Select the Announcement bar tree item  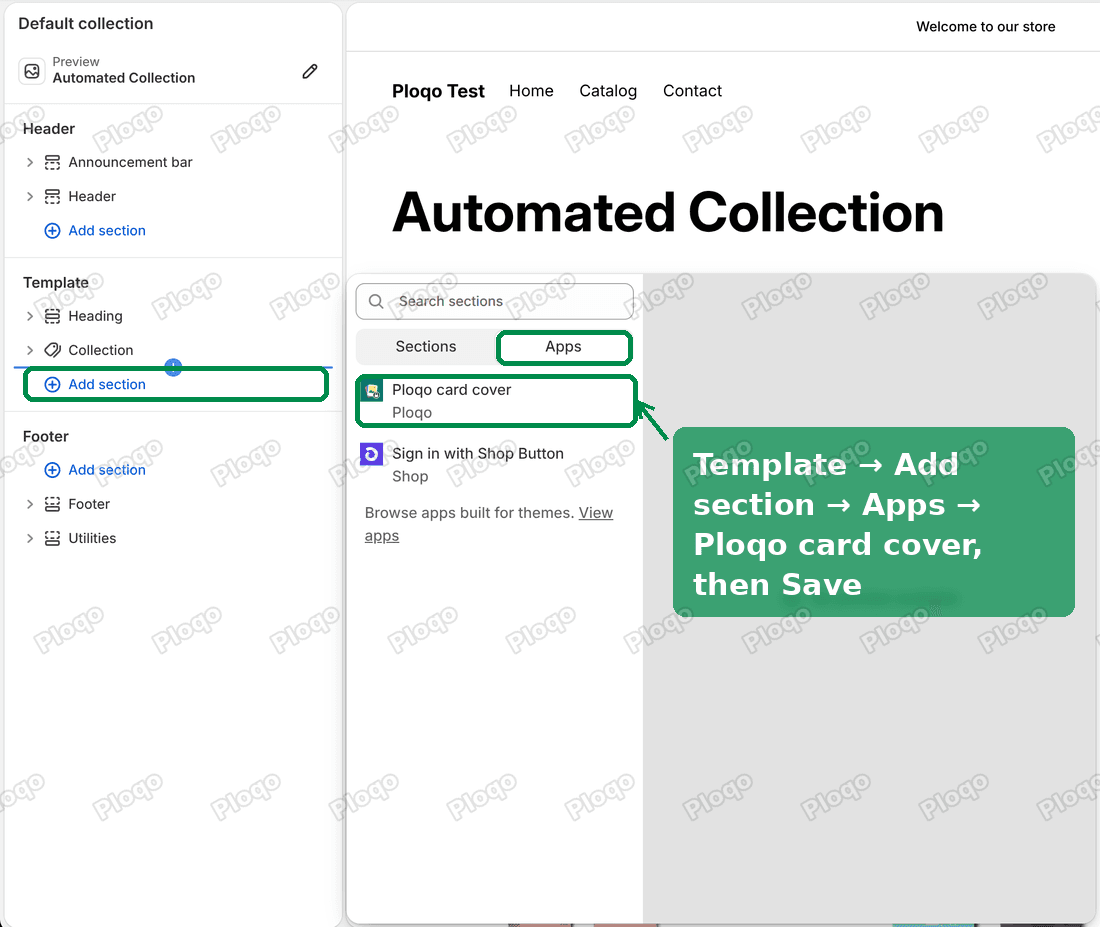(130, 163)
